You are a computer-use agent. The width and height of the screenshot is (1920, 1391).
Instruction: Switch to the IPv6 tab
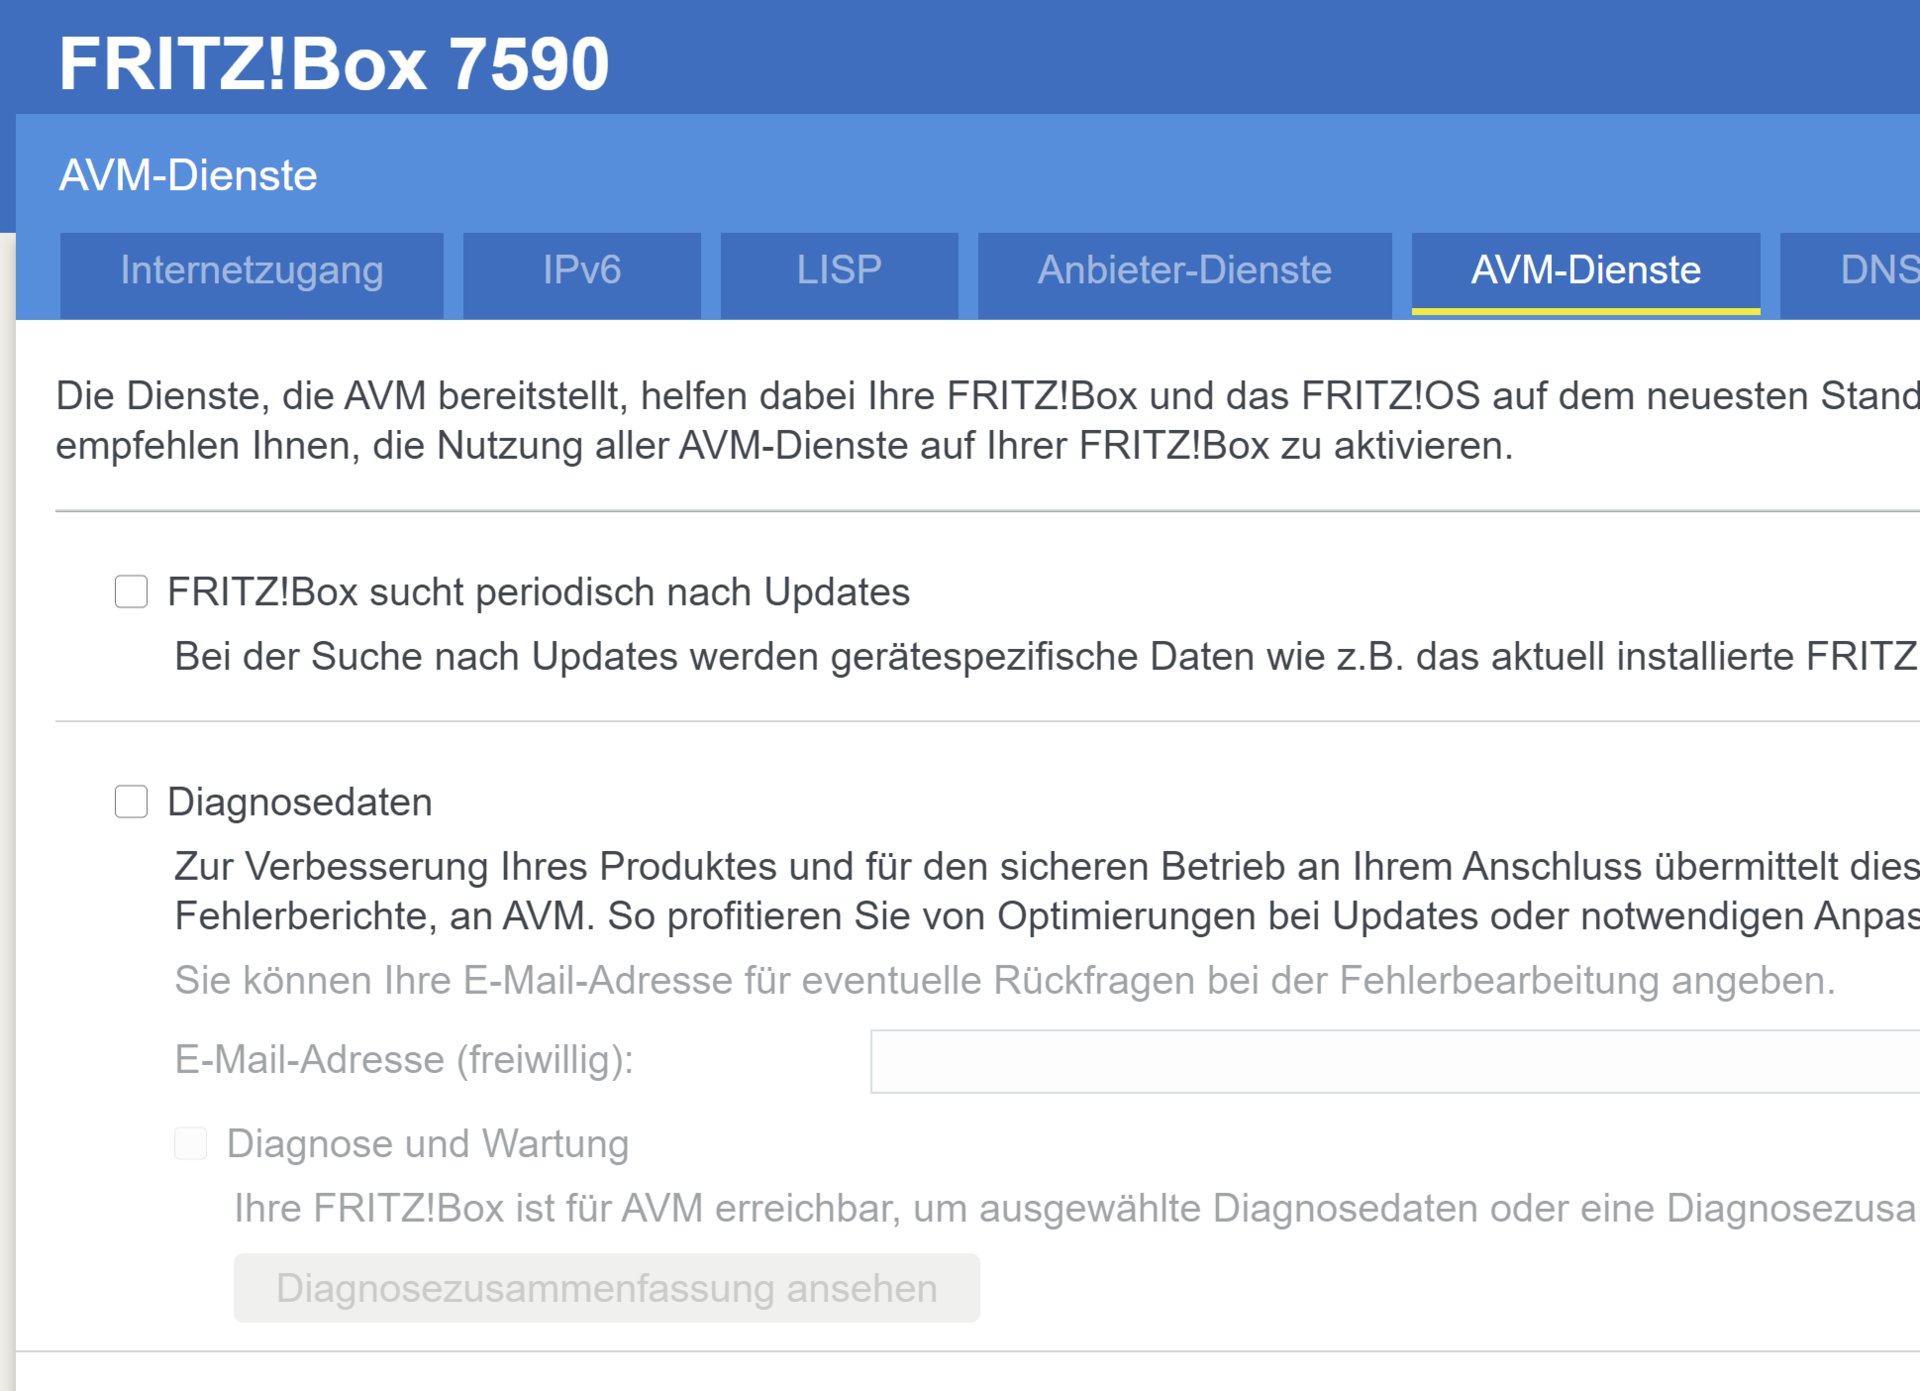(581, 274)
